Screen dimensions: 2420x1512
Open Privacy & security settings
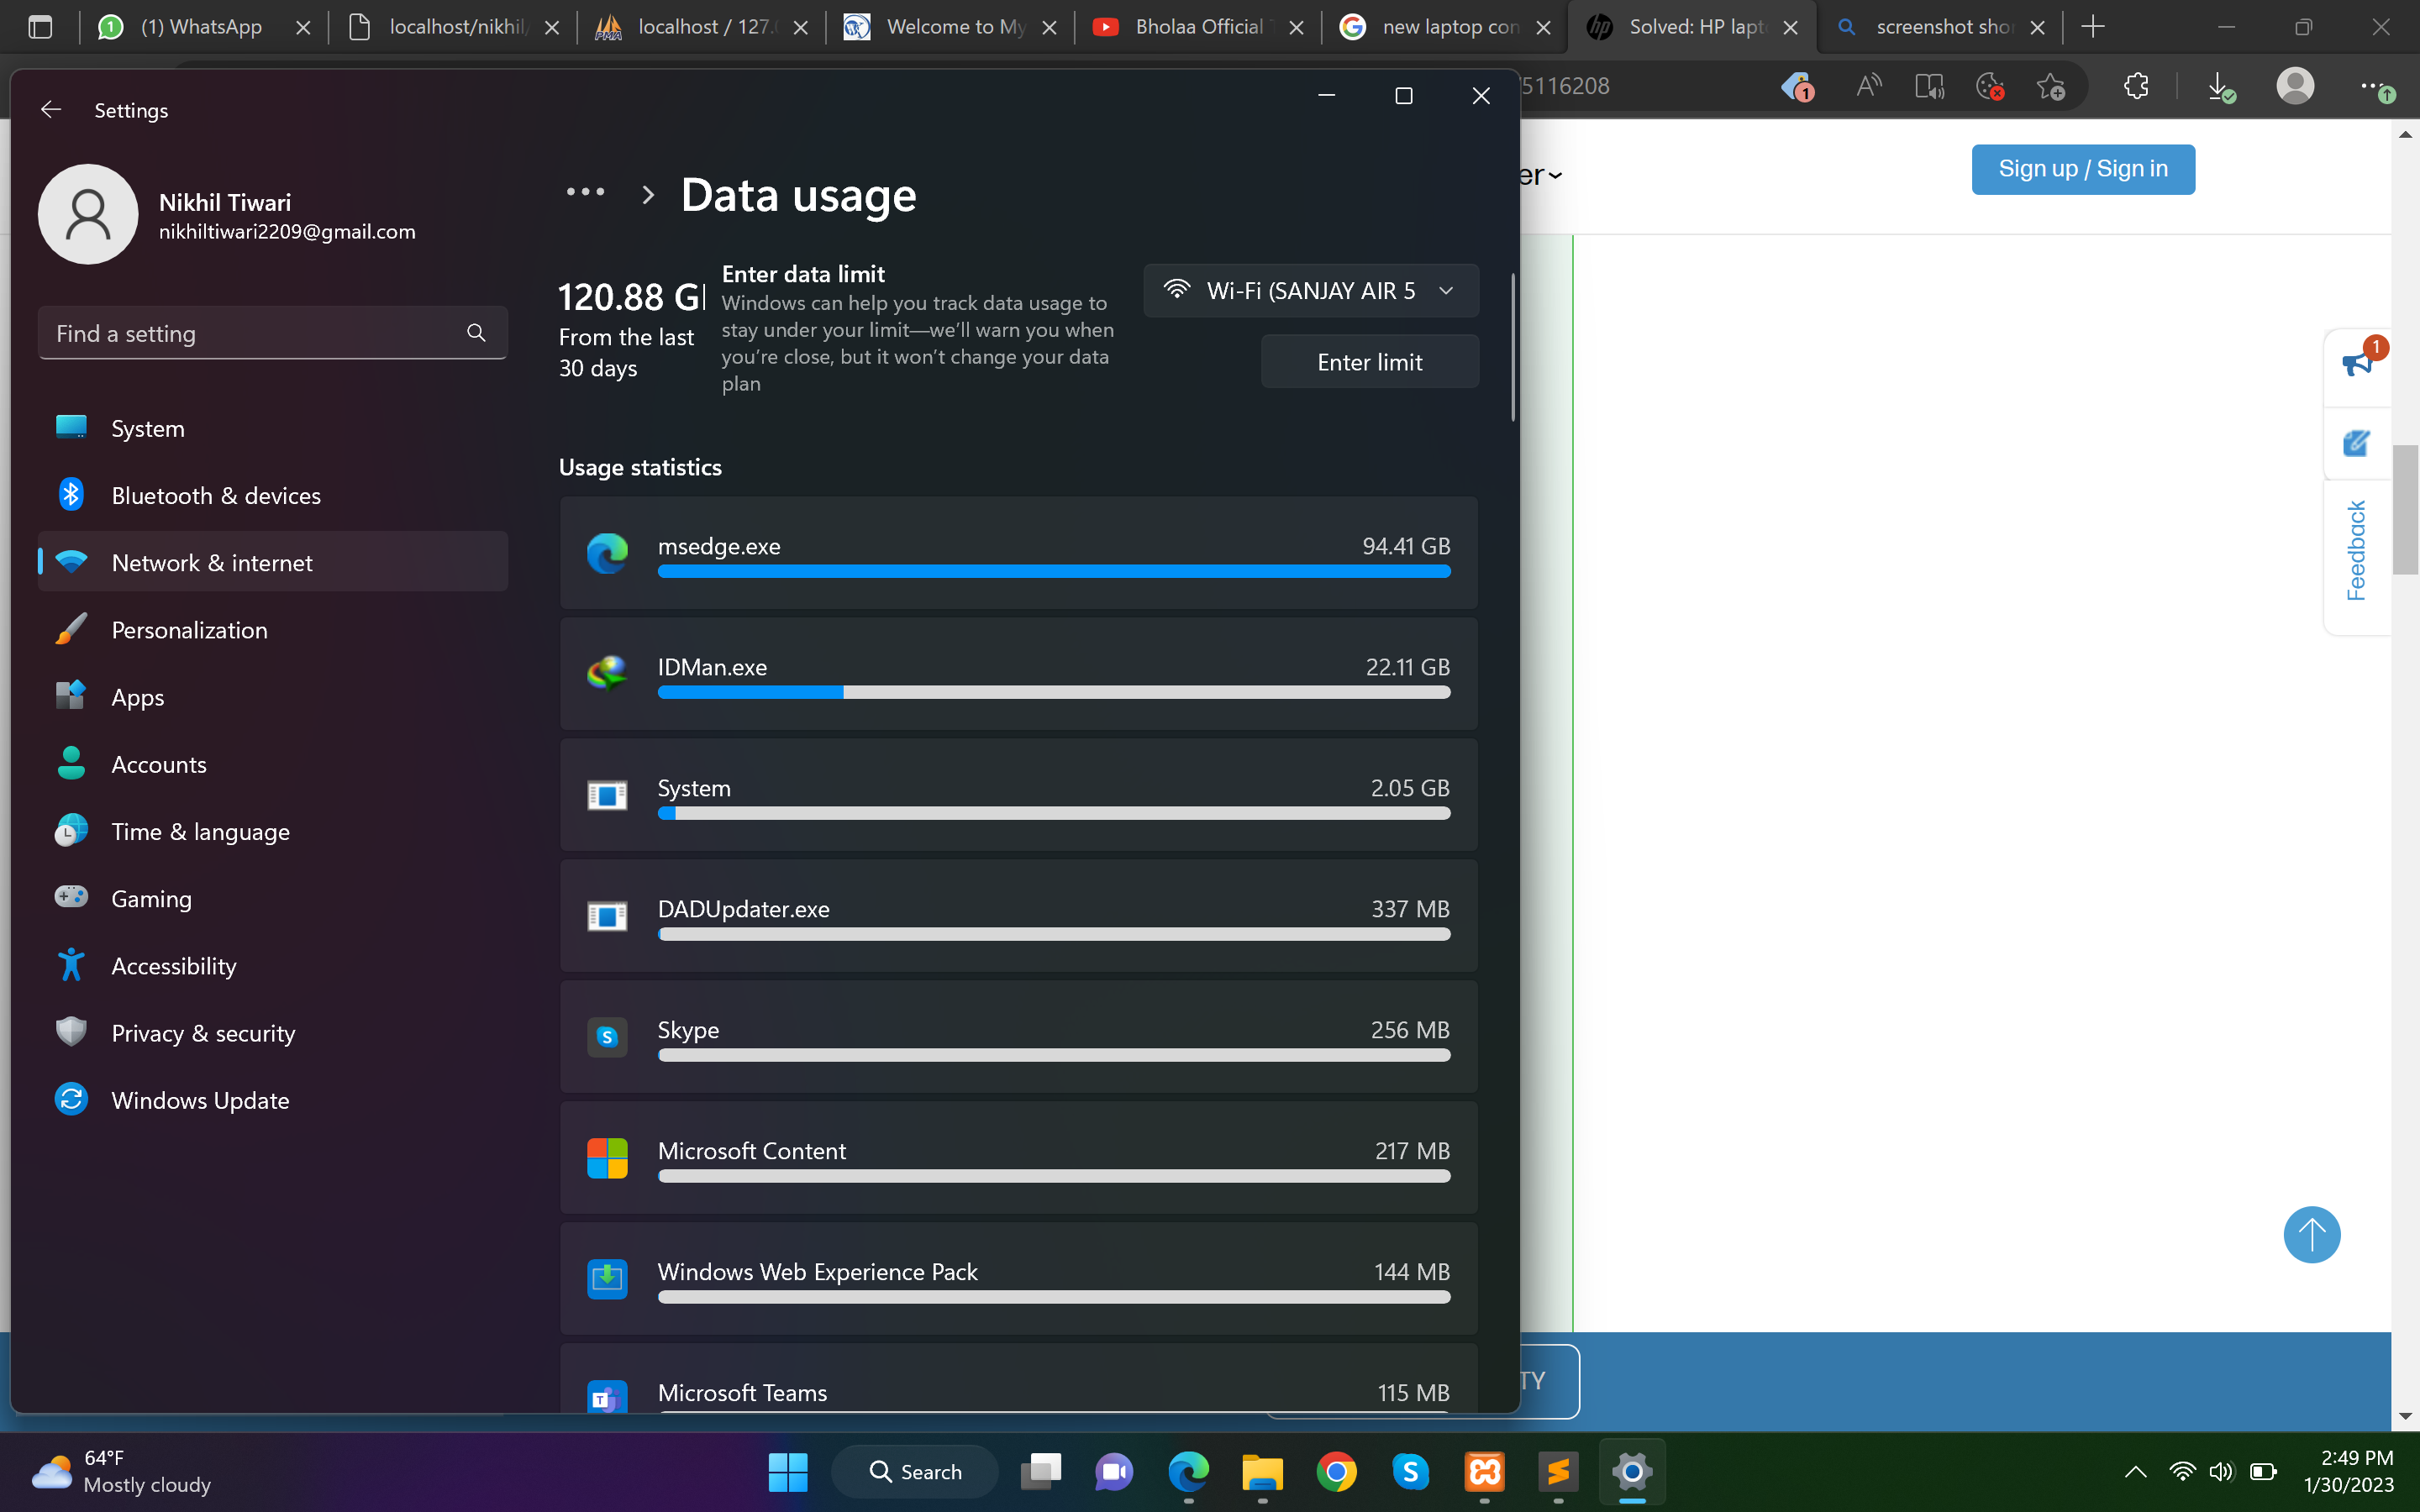click(x=272, y=1033)
